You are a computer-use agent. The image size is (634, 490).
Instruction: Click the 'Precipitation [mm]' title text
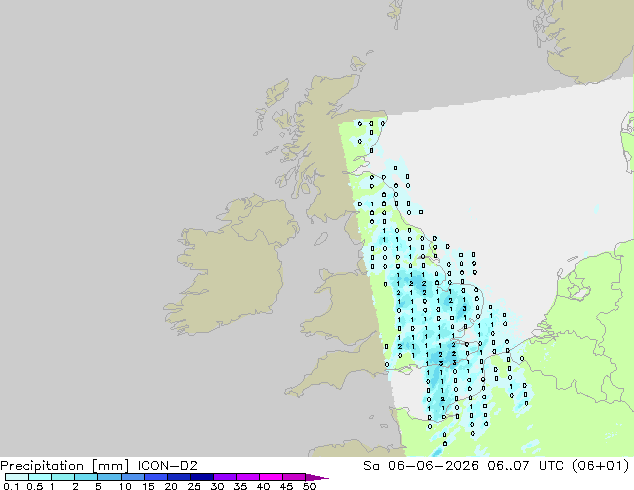coord(65,465)
